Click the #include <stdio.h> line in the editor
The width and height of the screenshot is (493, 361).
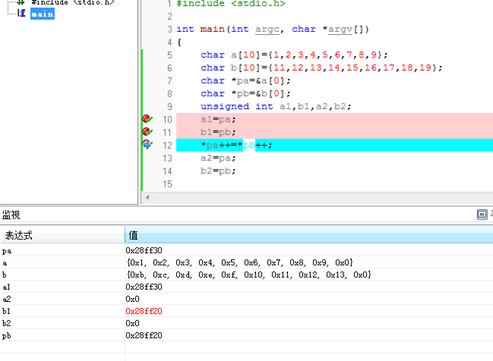pyautogui.click(x=231, y=4)
